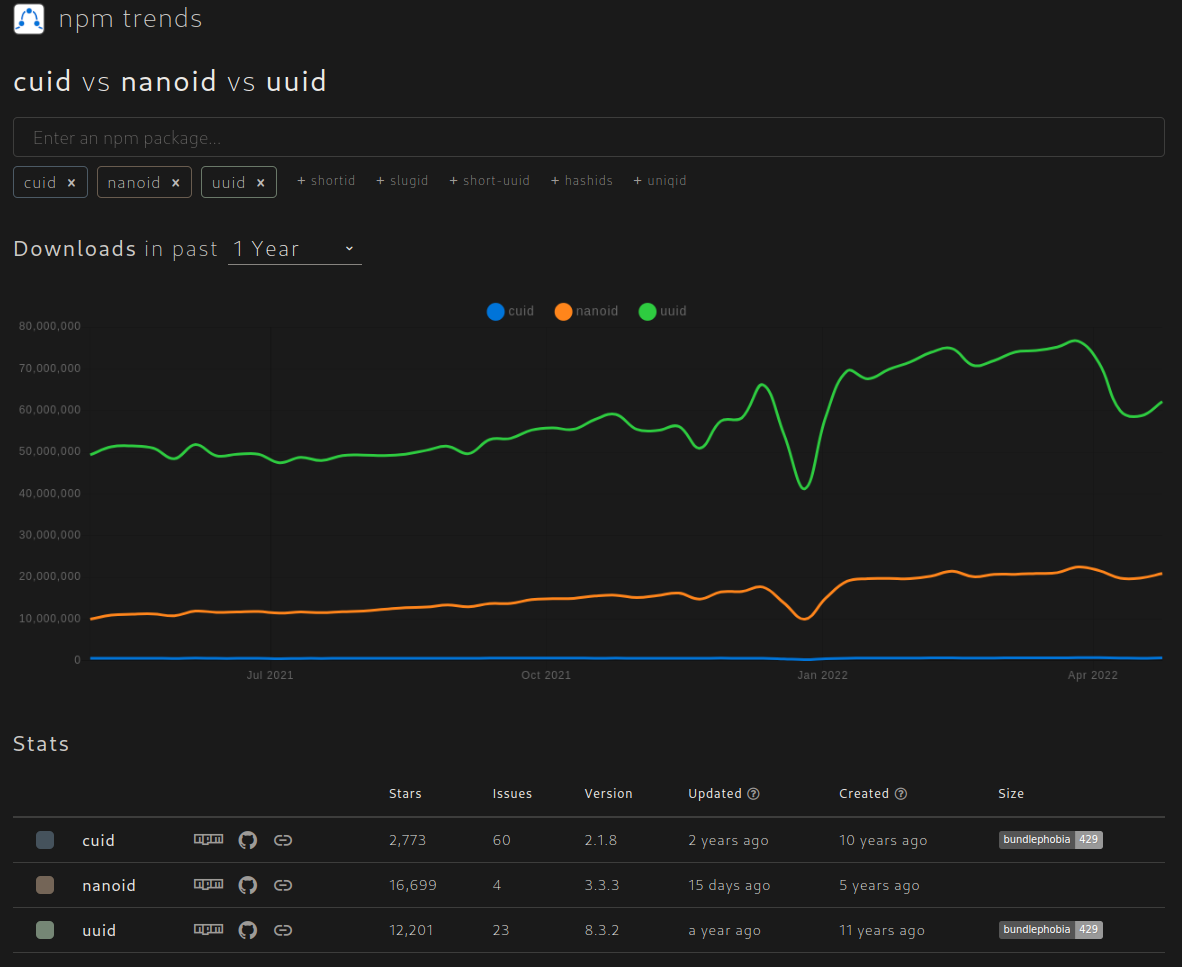Click the Size column header
This screenshot has width=1182, height=967.
pyautogui.click(x=1011, y=794)
